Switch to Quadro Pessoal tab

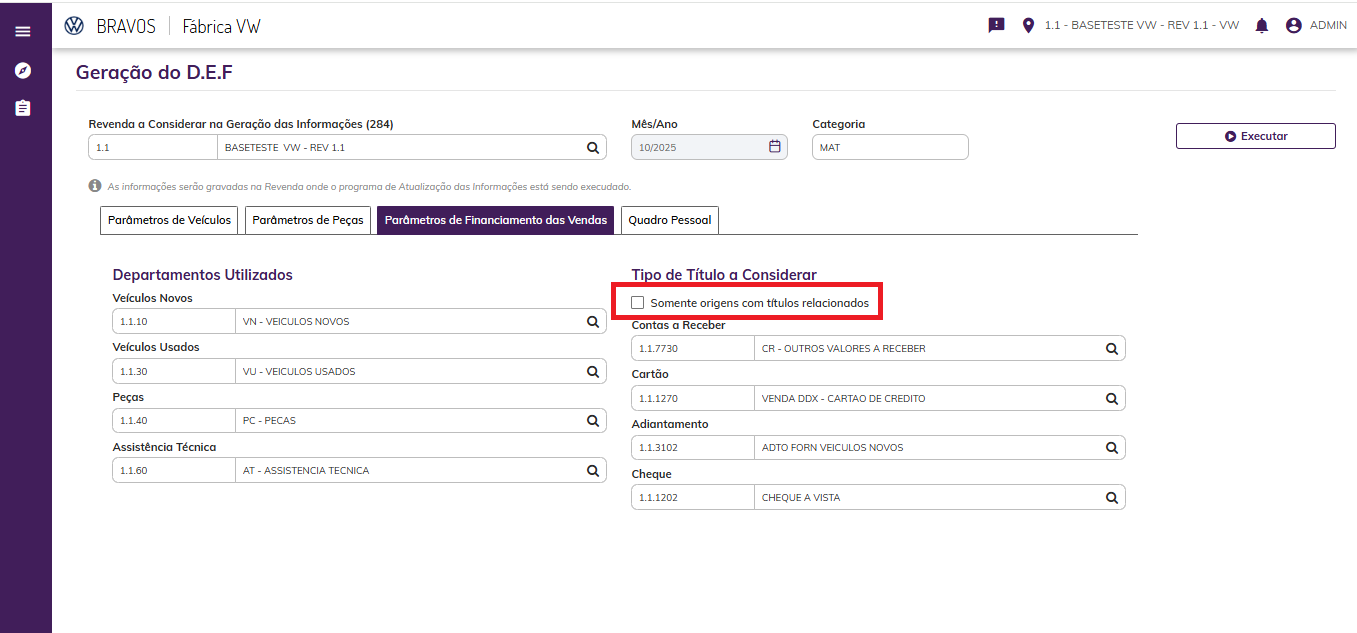[669, 220]
